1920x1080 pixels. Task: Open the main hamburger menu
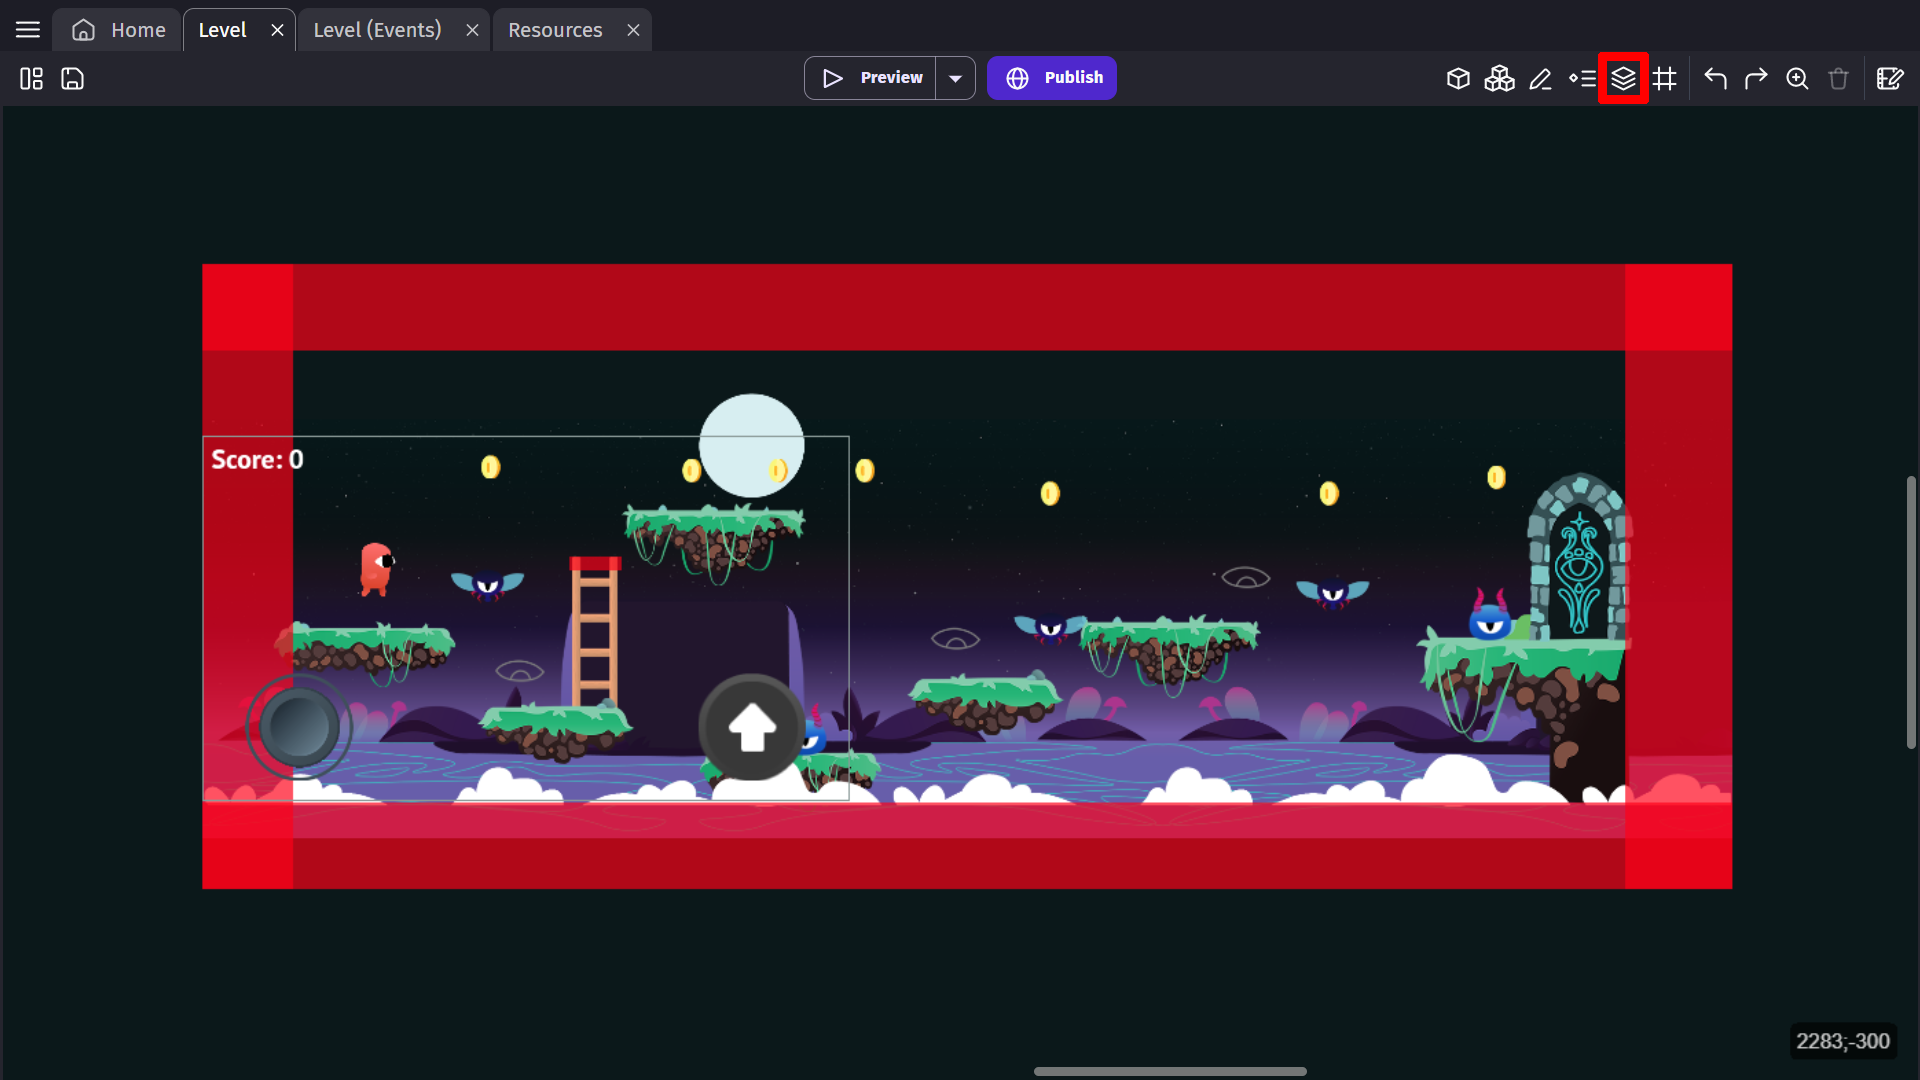tap(28, 30)
